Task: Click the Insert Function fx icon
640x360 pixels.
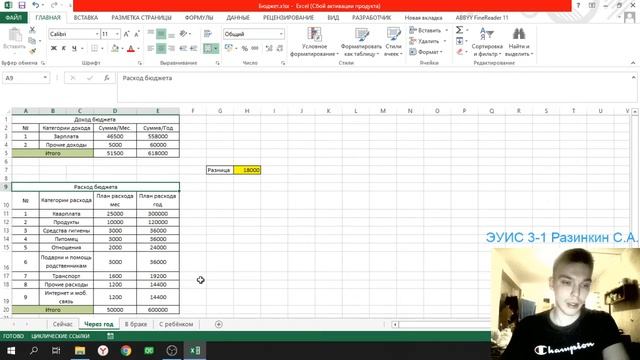Action: (x=107, y=78)
